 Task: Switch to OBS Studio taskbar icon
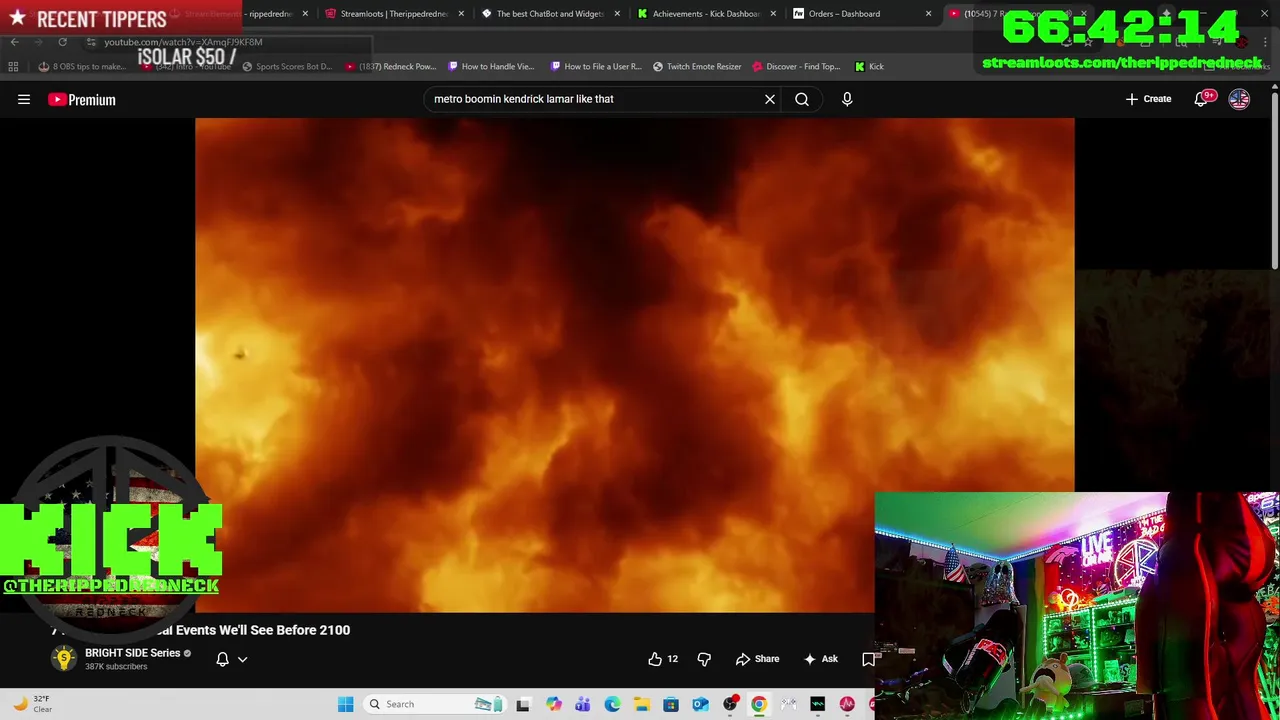[730, 704]
